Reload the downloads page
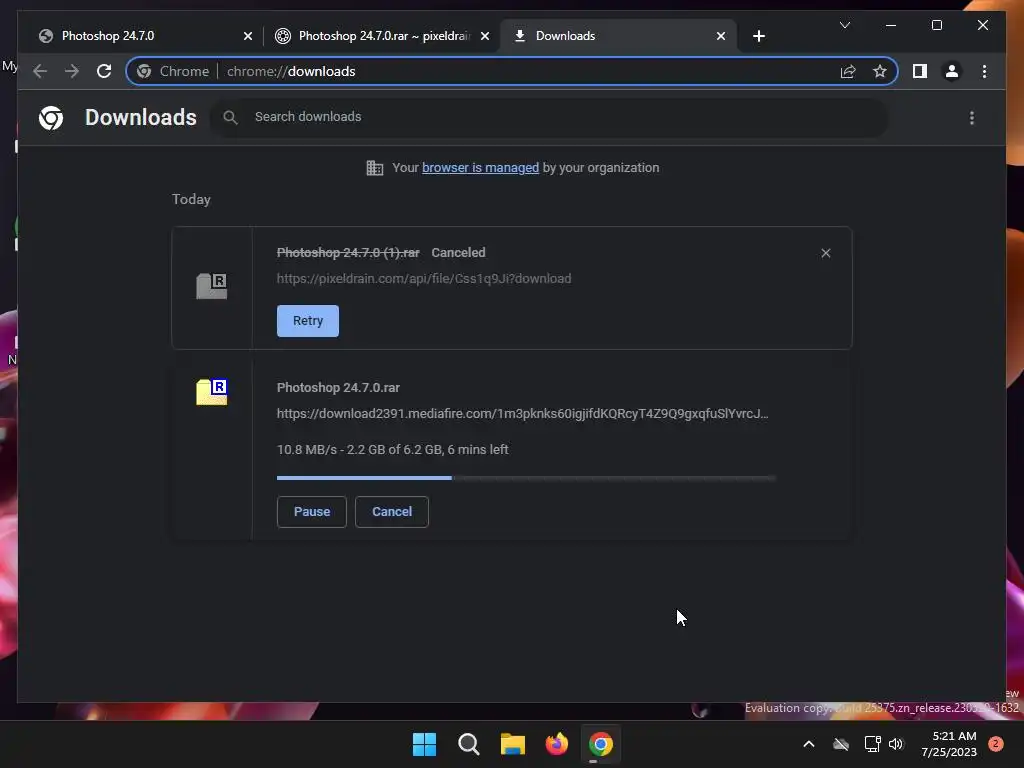Image resolution: width=1024 pixels, height=768 pixels. coord(104,71)
